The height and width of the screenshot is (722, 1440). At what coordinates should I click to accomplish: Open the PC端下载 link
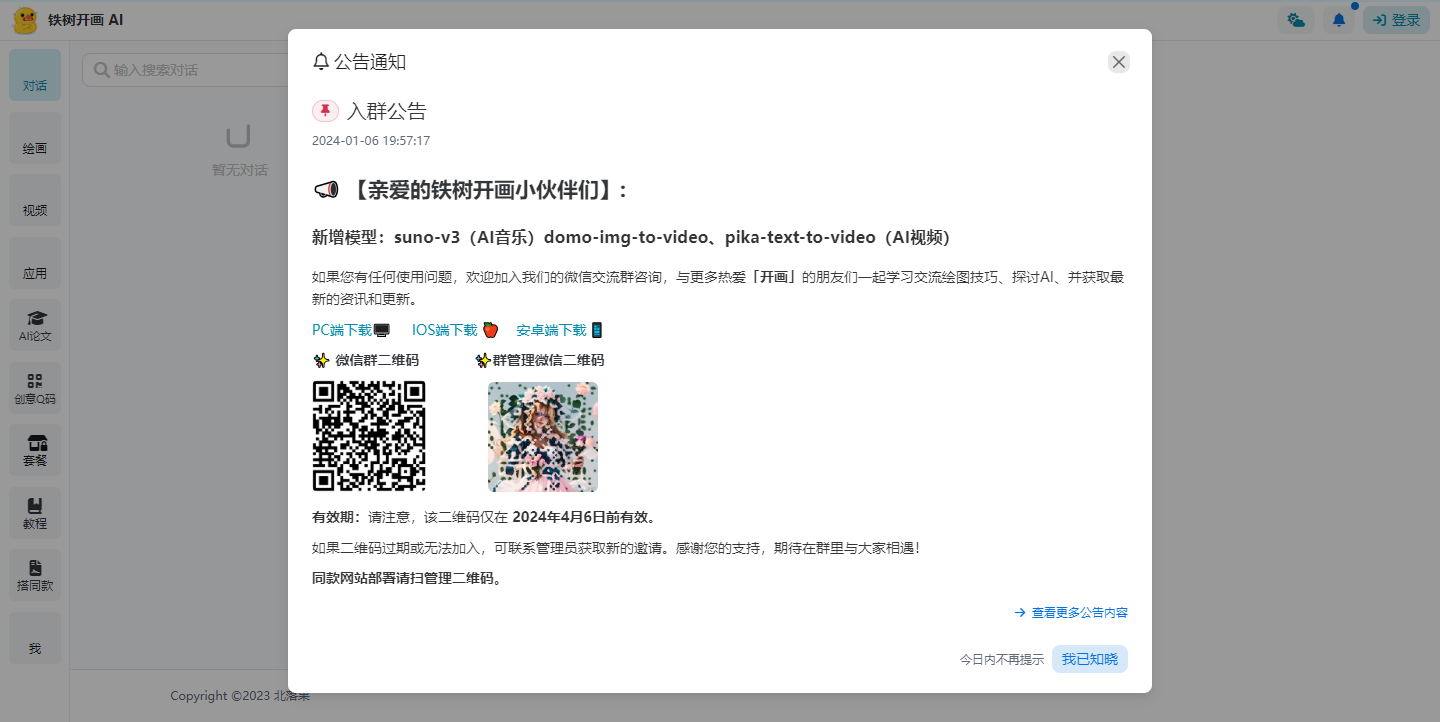tap(351, 330)
